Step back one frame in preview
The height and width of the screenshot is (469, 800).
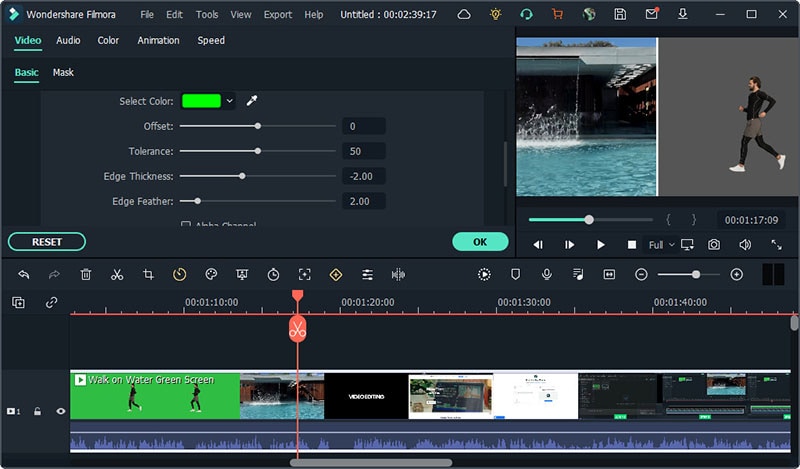click(538, 245)
